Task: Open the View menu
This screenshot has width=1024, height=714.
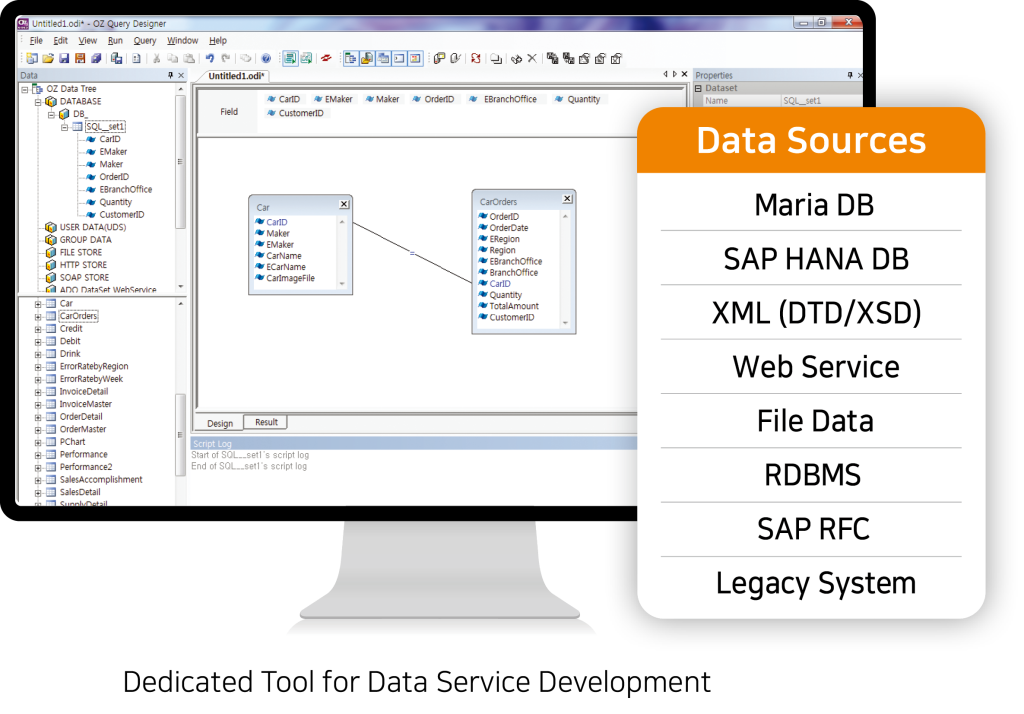Action: [x=88, y=41]
